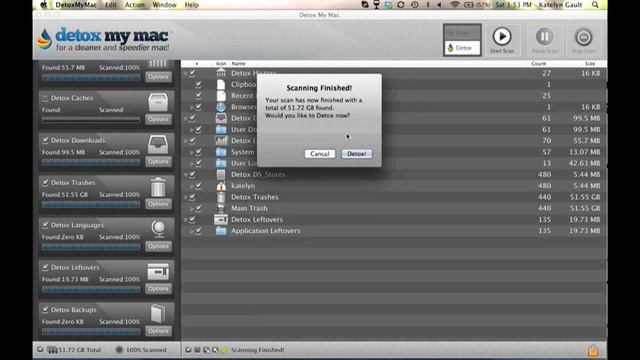
Task: Click Cancel in the Scanning Finished dialog
Action: point(320,154)
